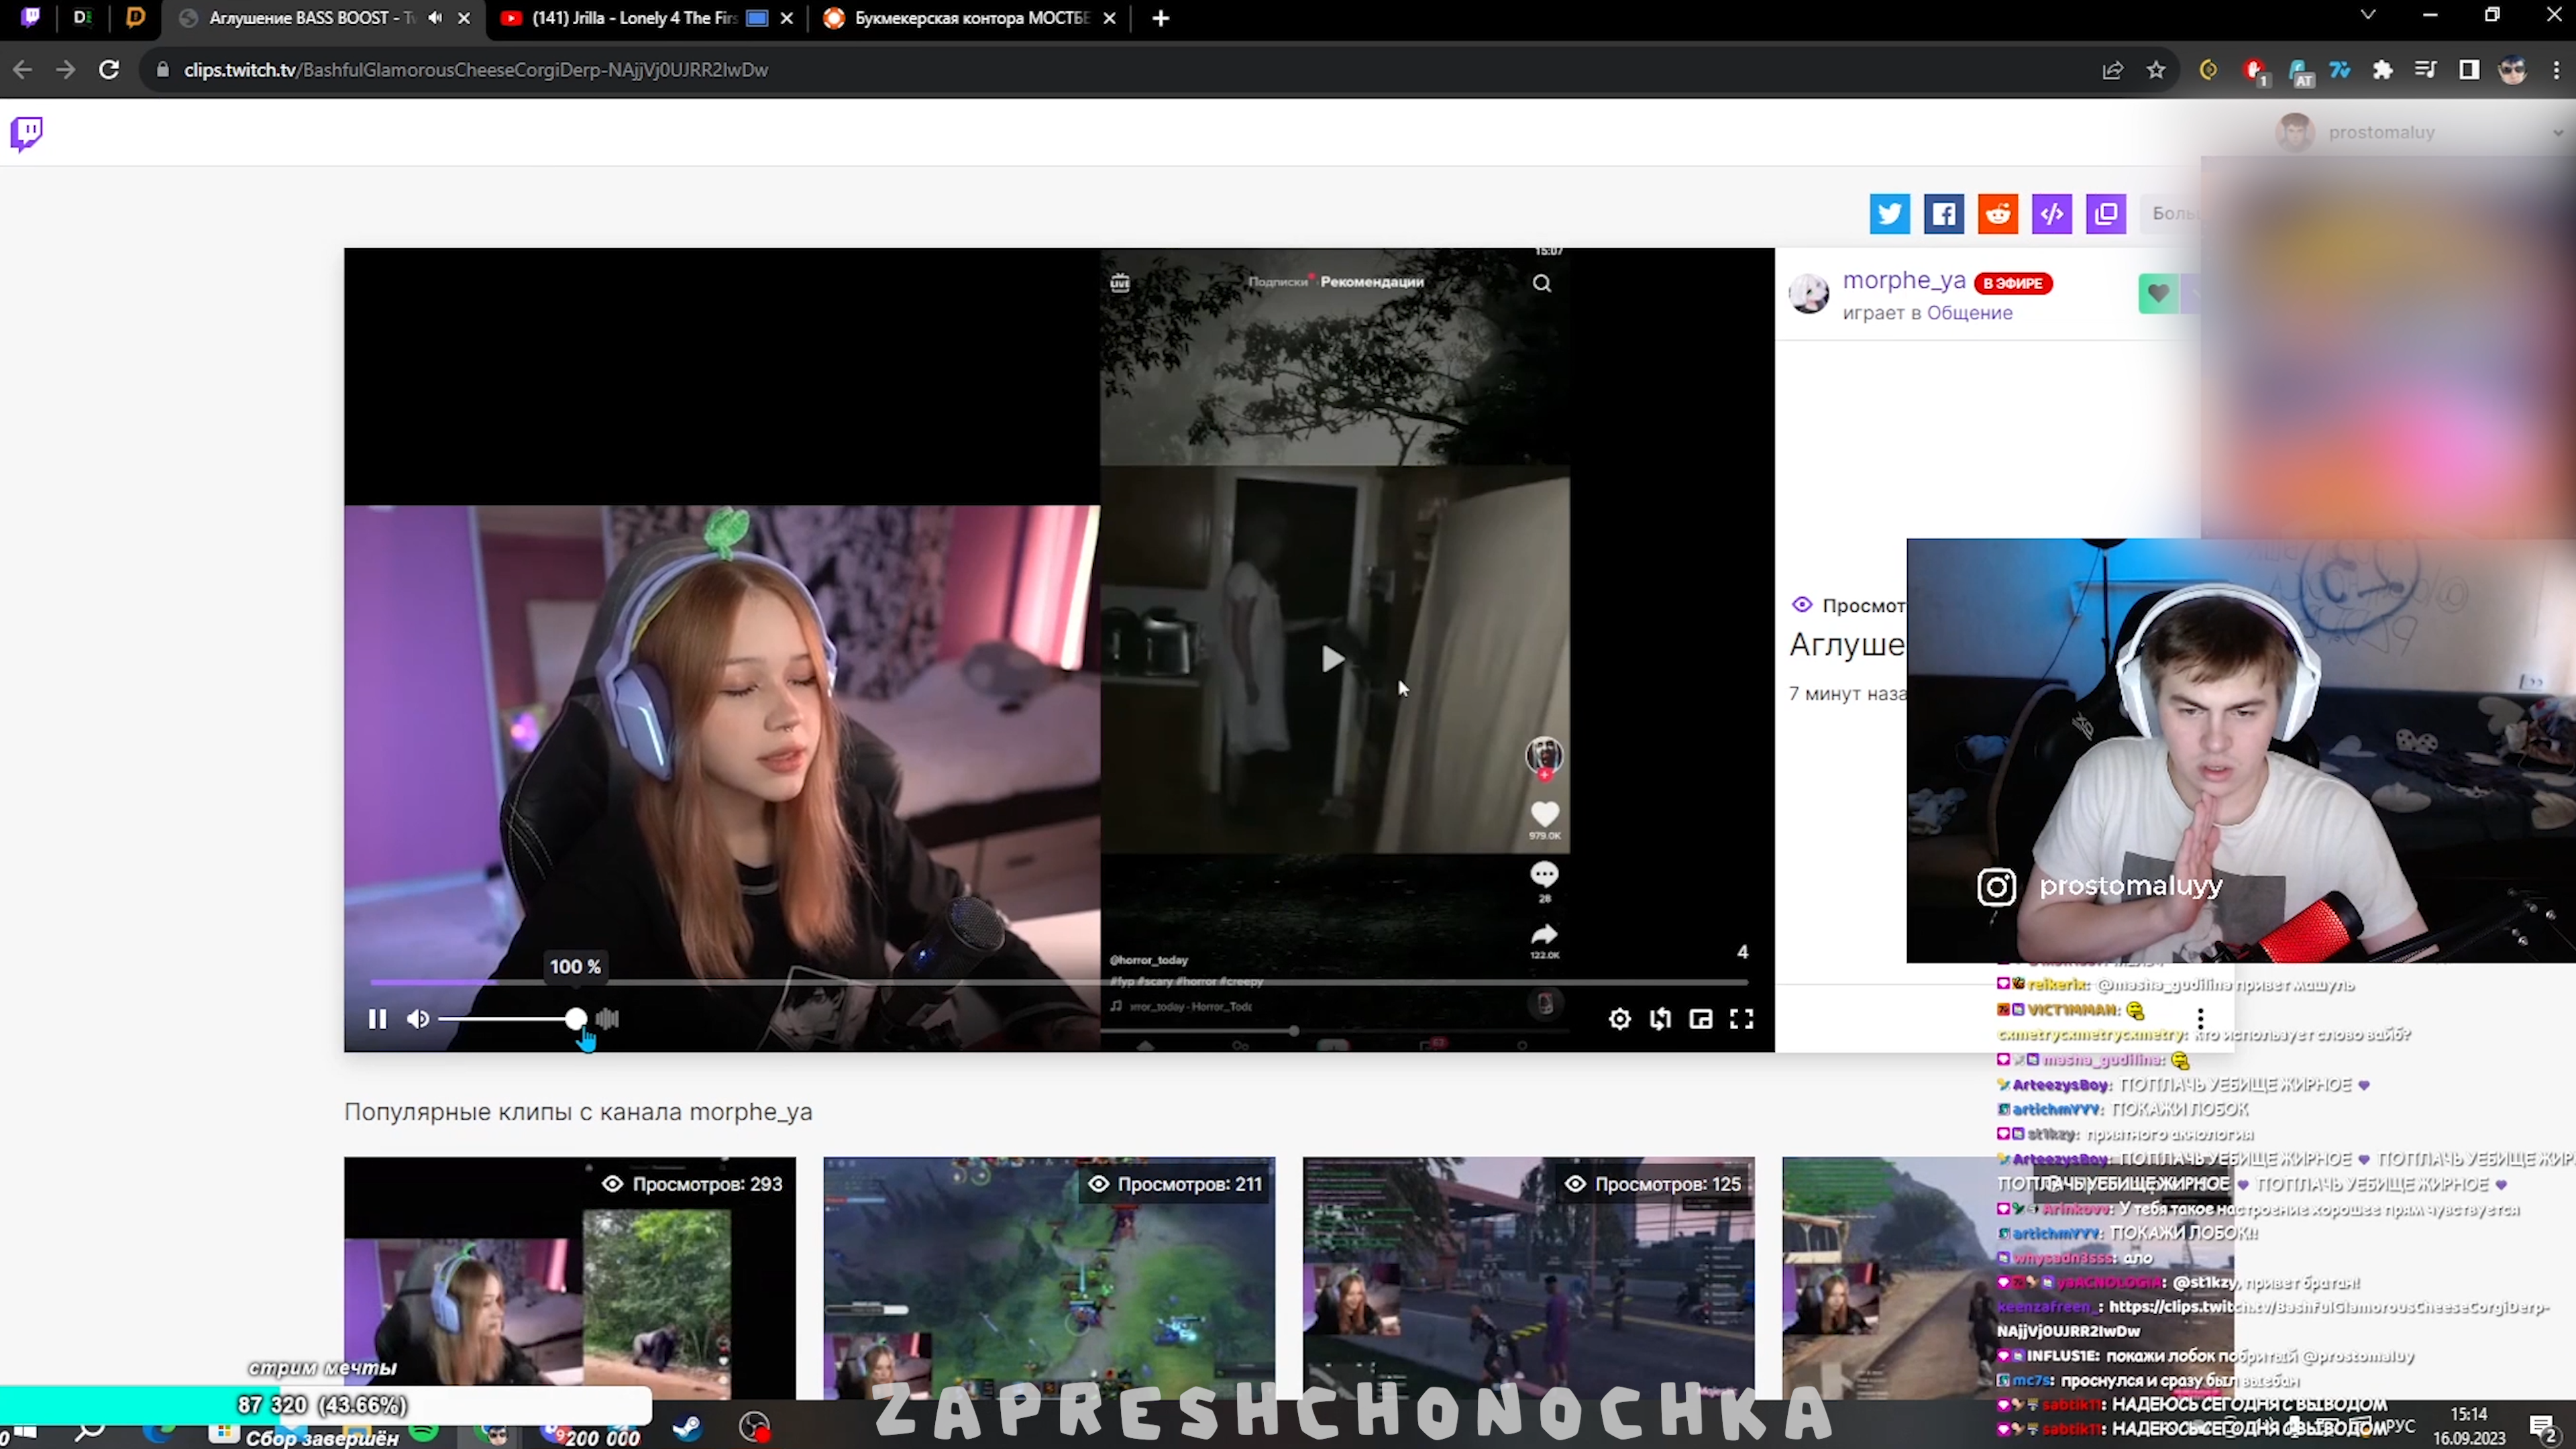Share this page from the address bar

point(2112,70)
